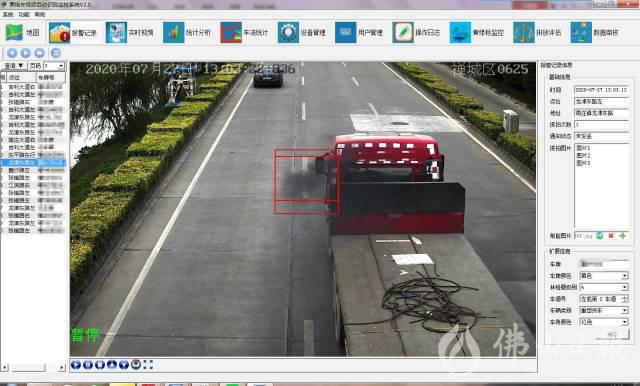Viewport: 640px width, 386px height.
Task: Click the attached picture filename field
Action: (x=584, y=236)
